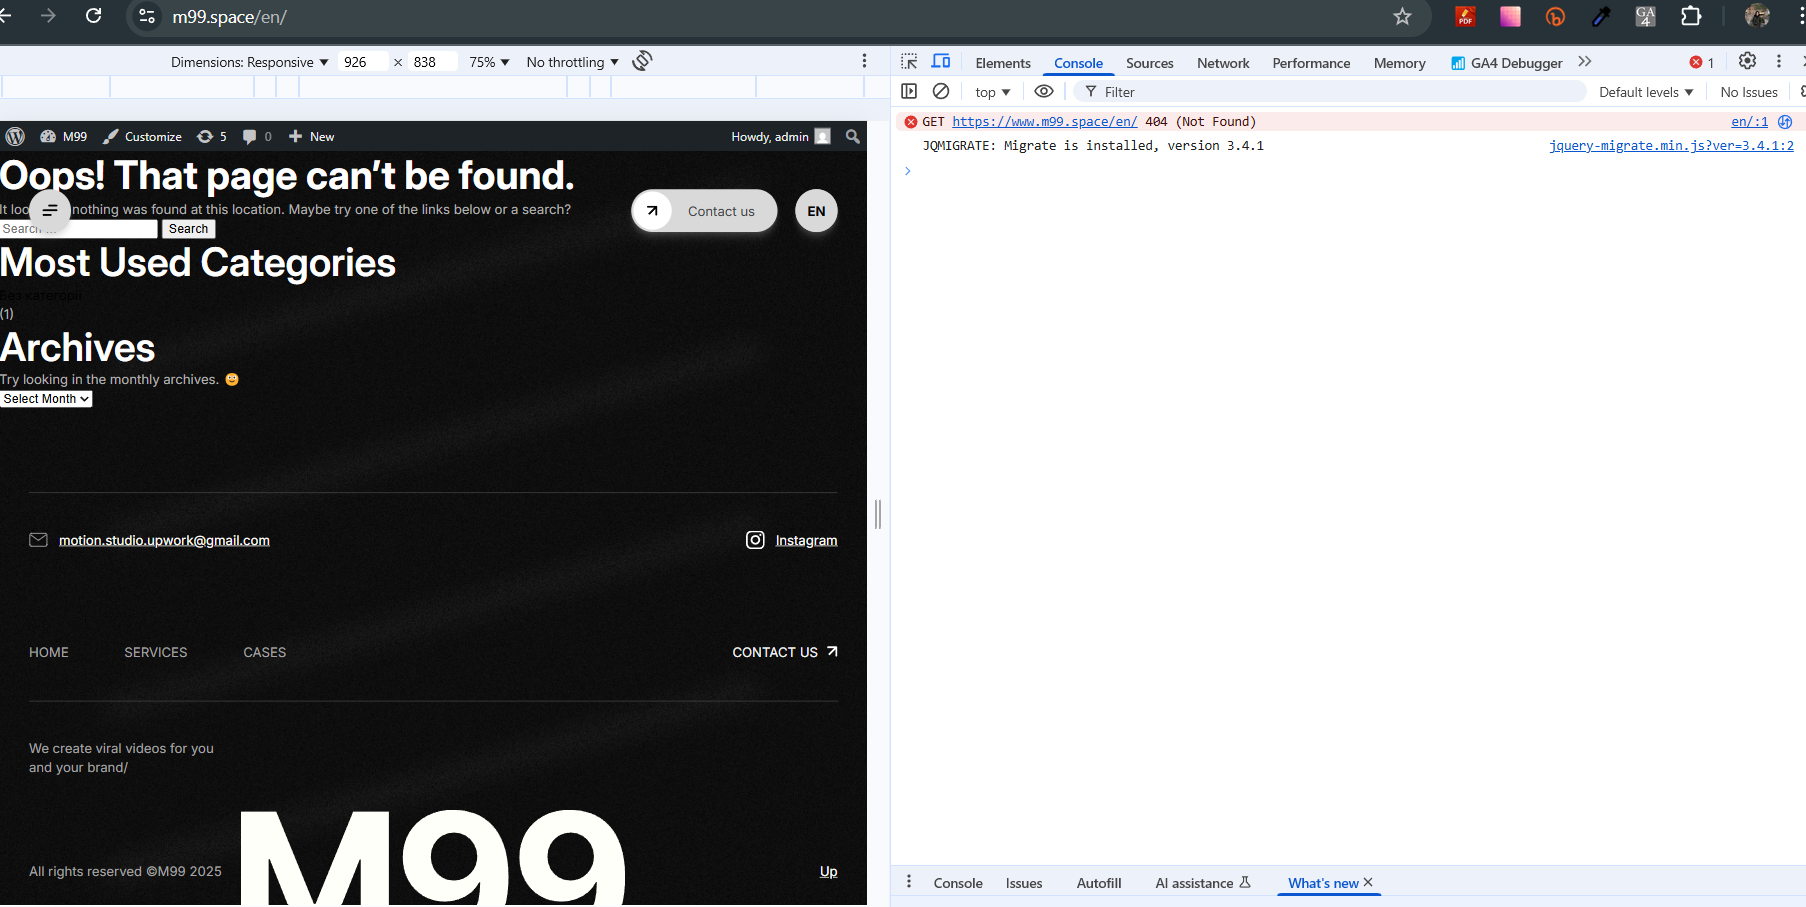Viewport: 1806px width, 907px height.
Task: Open jquery-migrate.min.js source link
Action: tap(1671, 145)
